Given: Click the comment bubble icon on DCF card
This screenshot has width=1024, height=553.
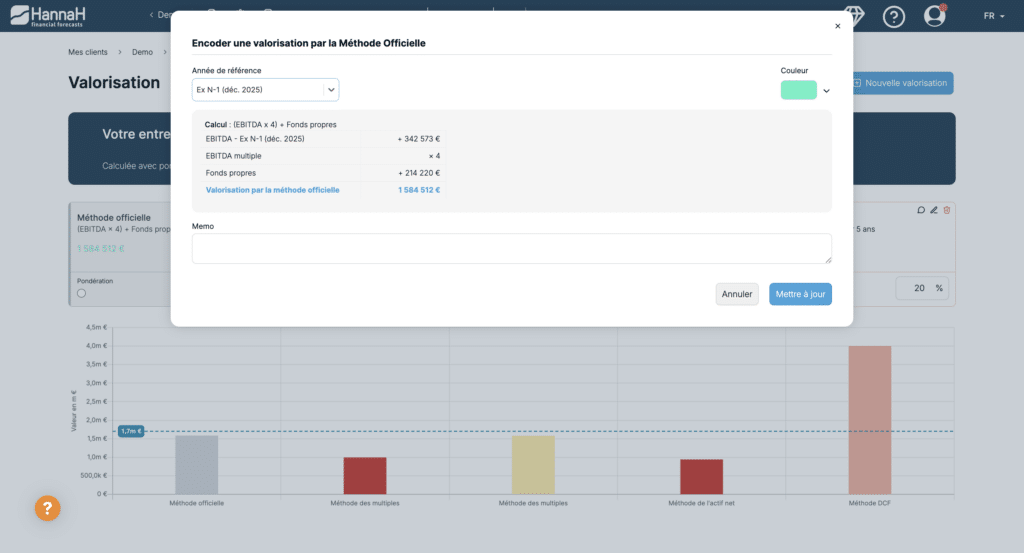Looking at the screenshot, I should click(921, 210).
